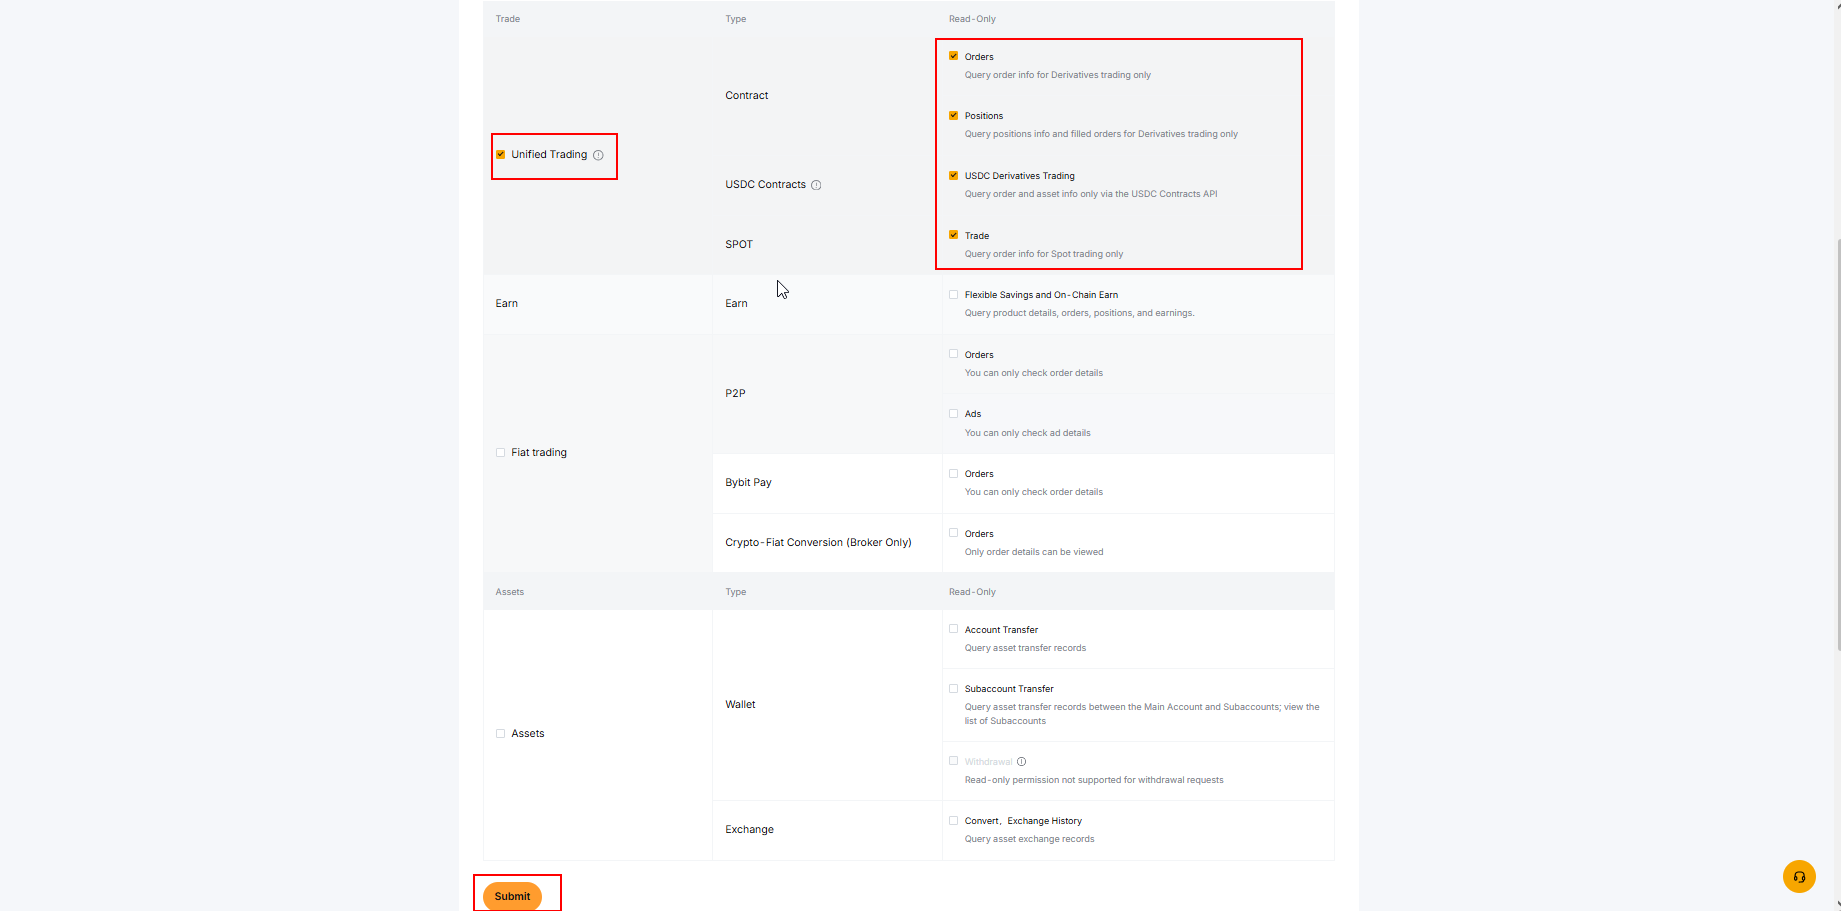Enable the Account Transfer permission
The image size is (1841, 911).
(x=954, y=628)
